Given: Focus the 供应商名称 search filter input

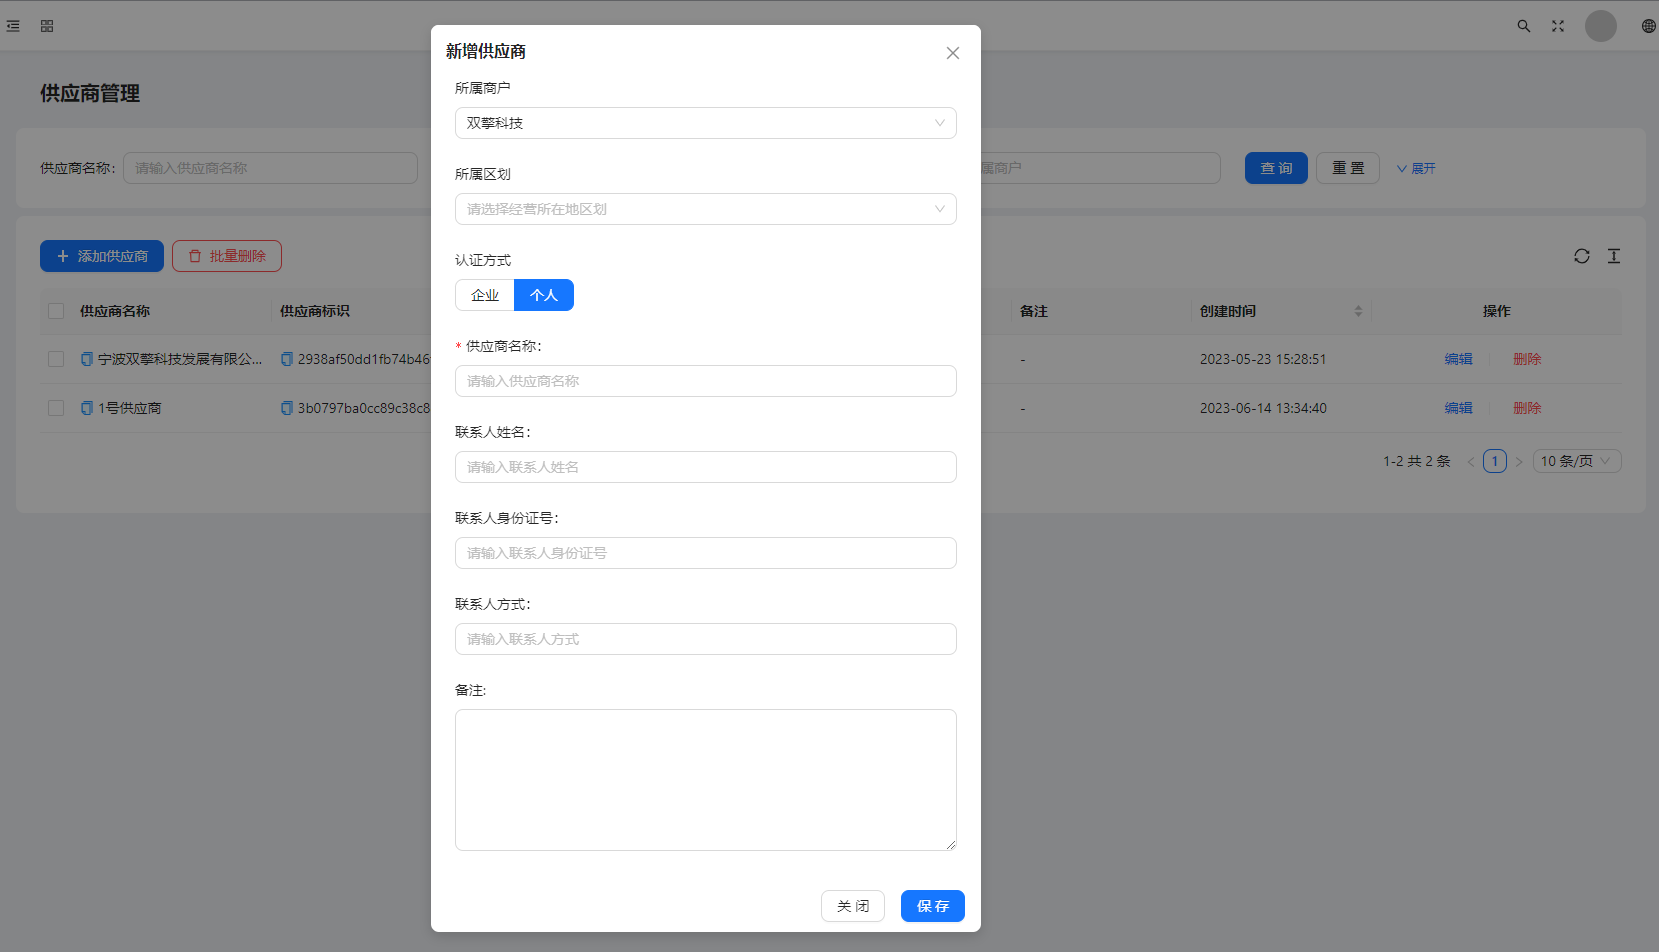Looking at the screenshot, I should [x=270, y=168].
